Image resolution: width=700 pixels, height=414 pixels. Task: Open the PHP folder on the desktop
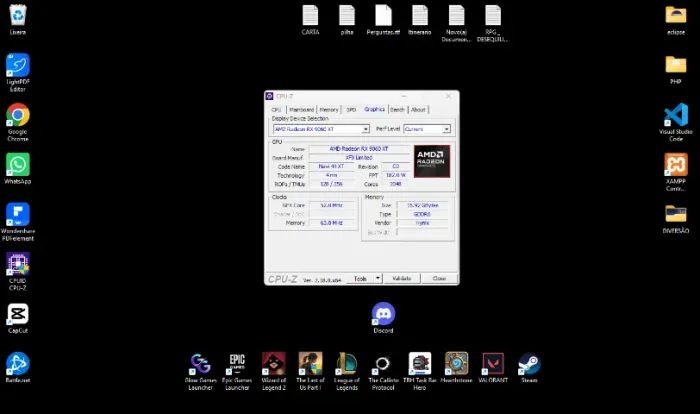[676, 70]
